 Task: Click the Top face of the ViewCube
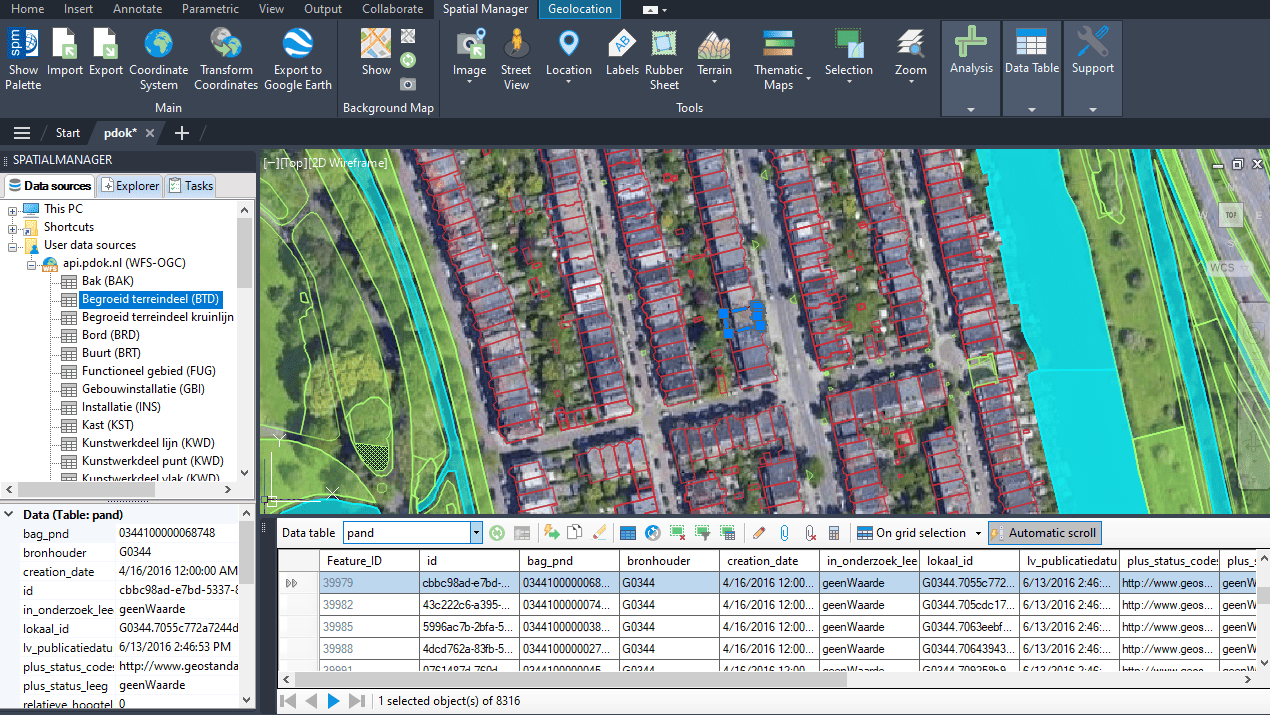tap(1231, 214)
